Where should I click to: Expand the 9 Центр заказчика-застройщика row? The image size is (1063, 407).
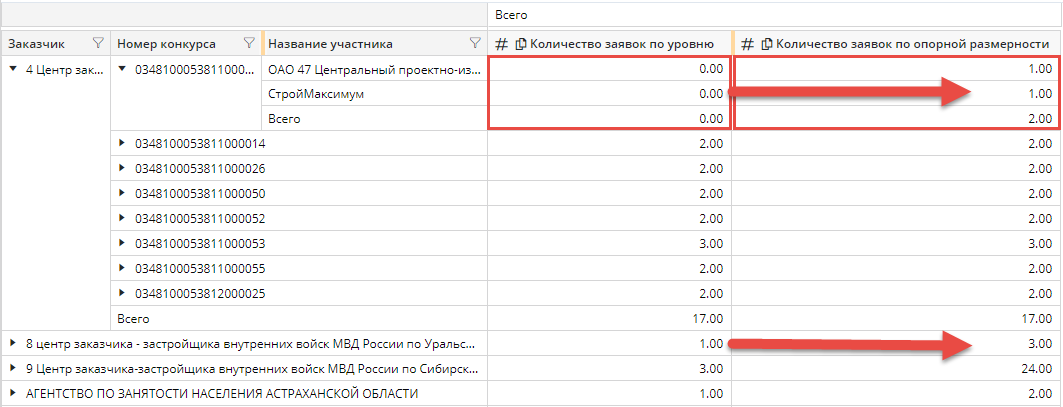pyautogui.click(x=13, y=369)
